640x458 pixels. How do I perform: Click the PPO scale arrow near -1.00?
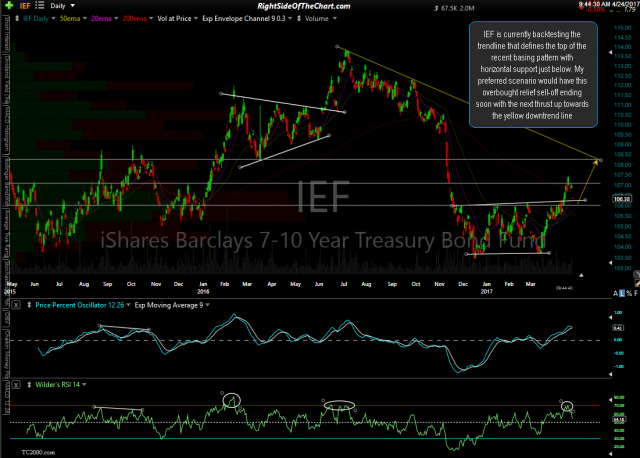pos(611,374)
